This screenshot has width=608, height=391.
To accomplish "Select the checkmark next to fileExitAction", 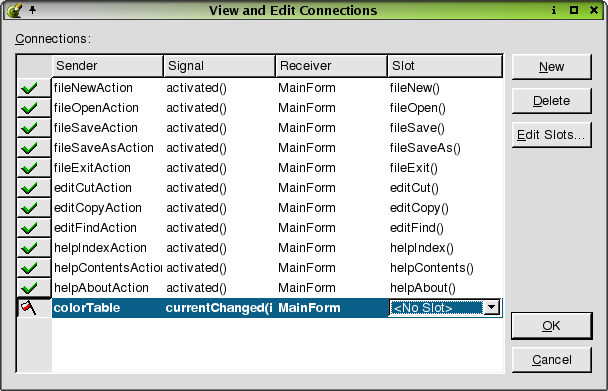I will tap(29, 168).
